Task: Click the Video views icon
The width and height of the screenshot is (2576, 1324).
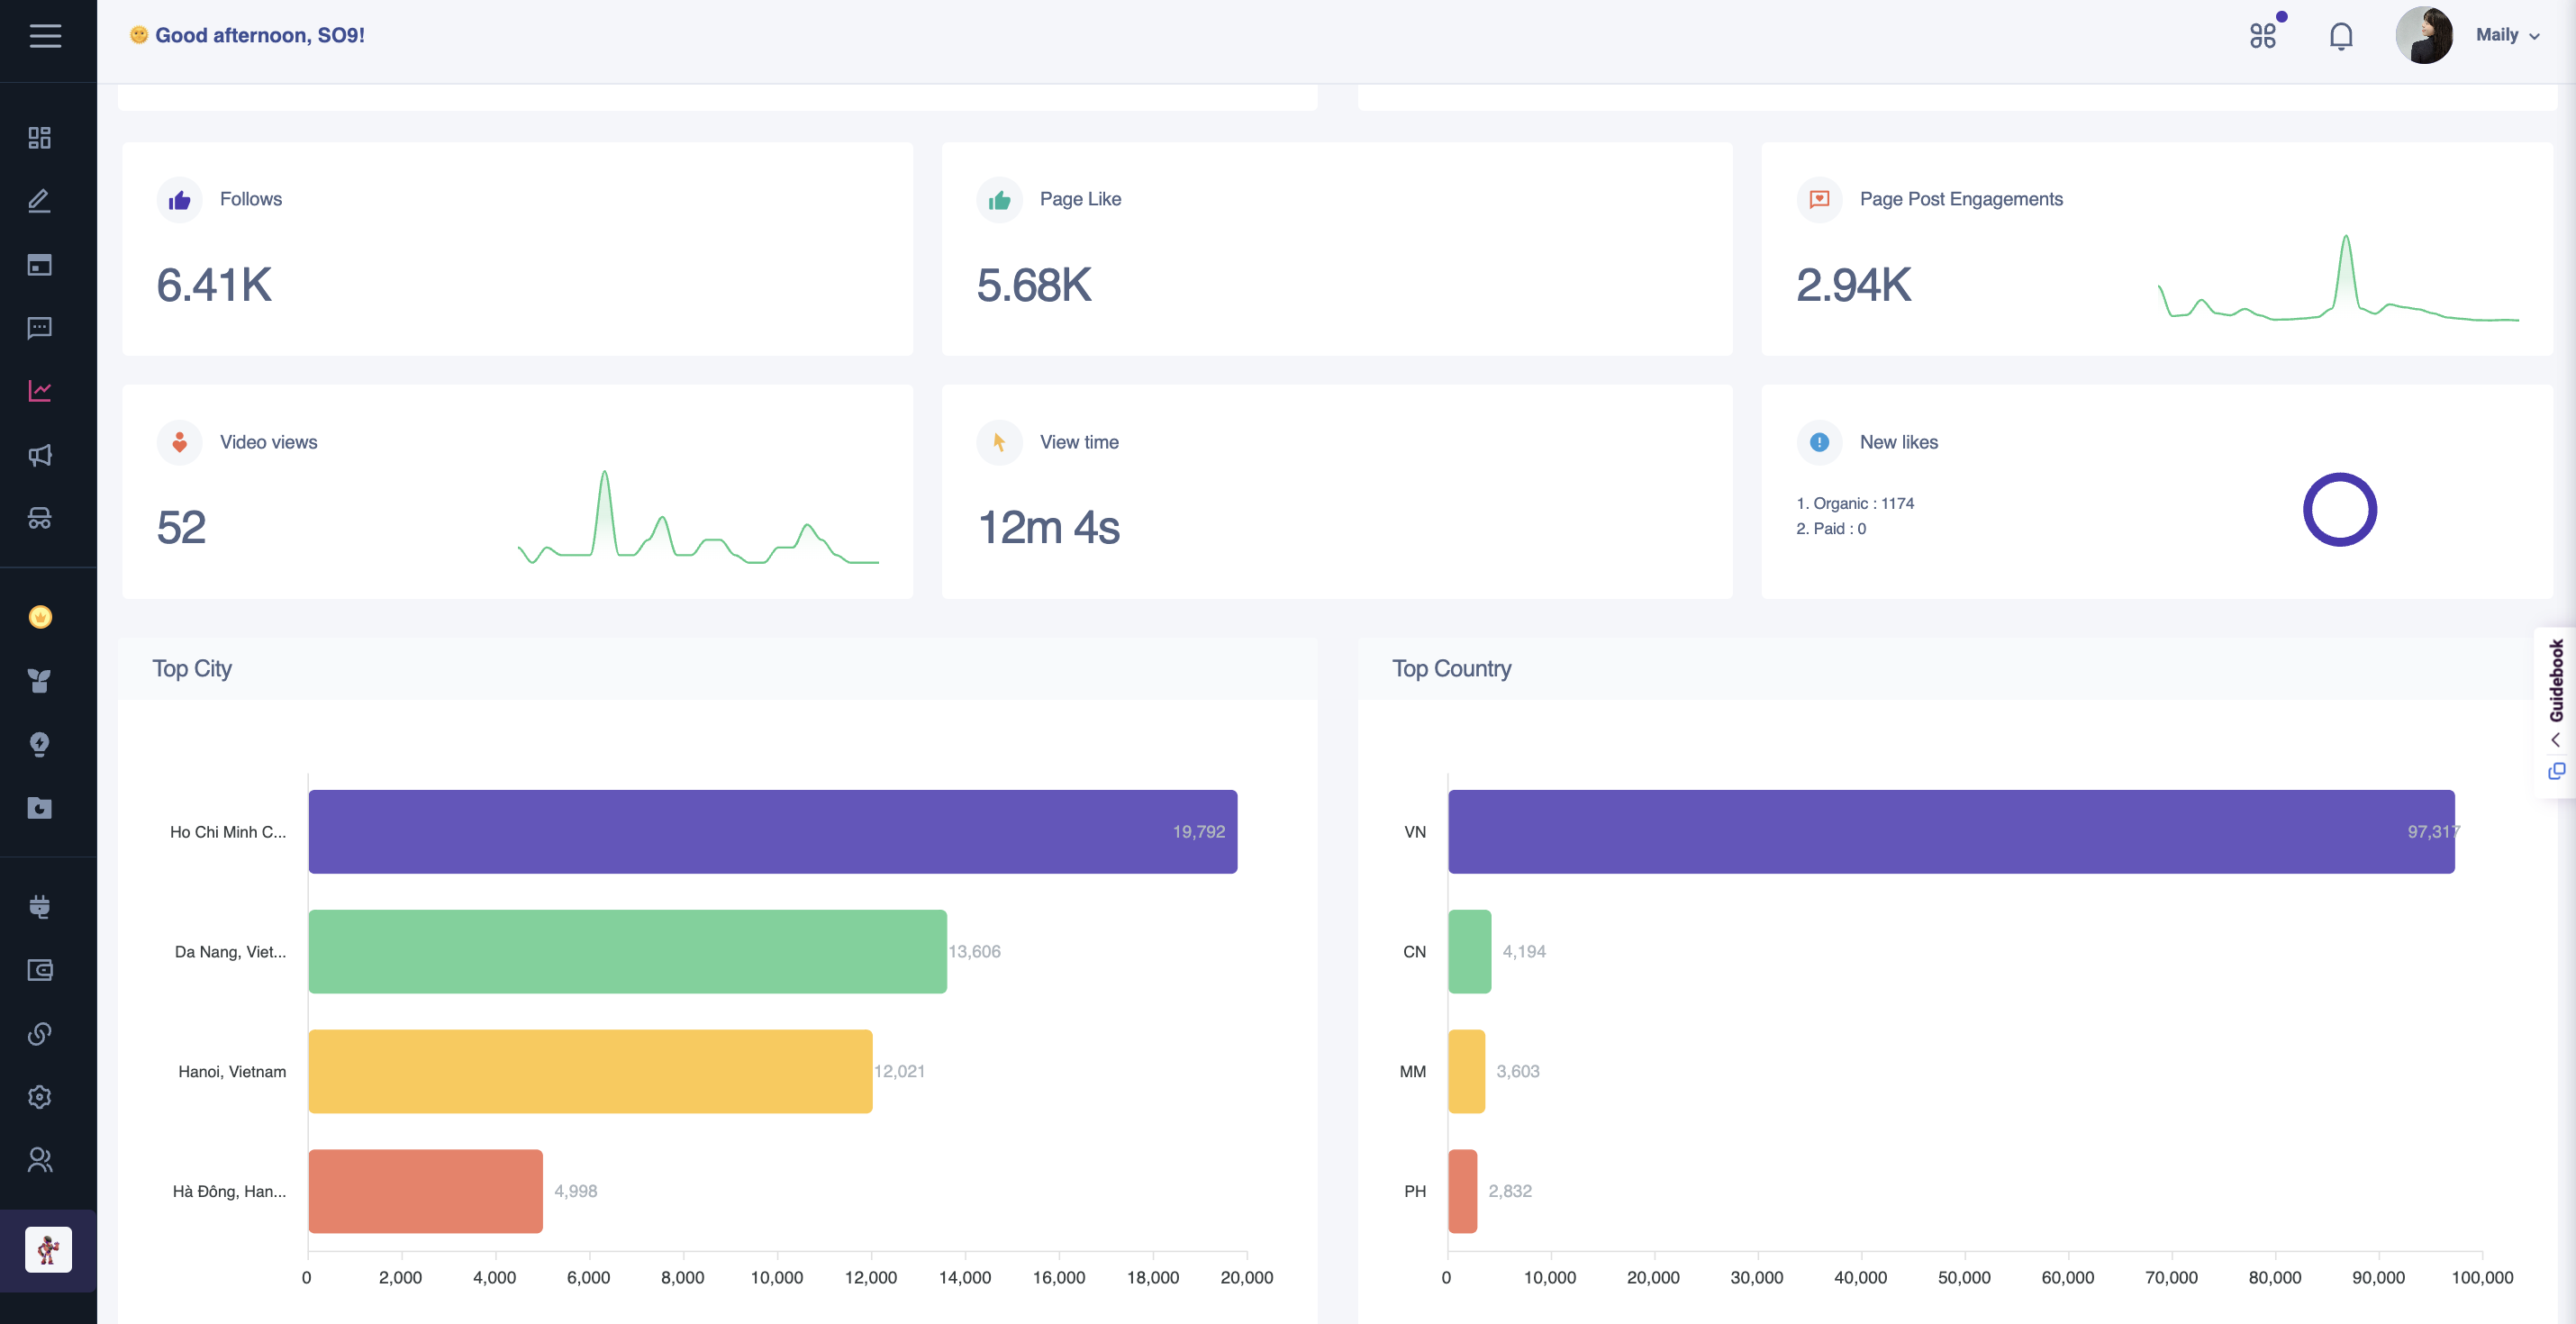Action: [180, 443]
